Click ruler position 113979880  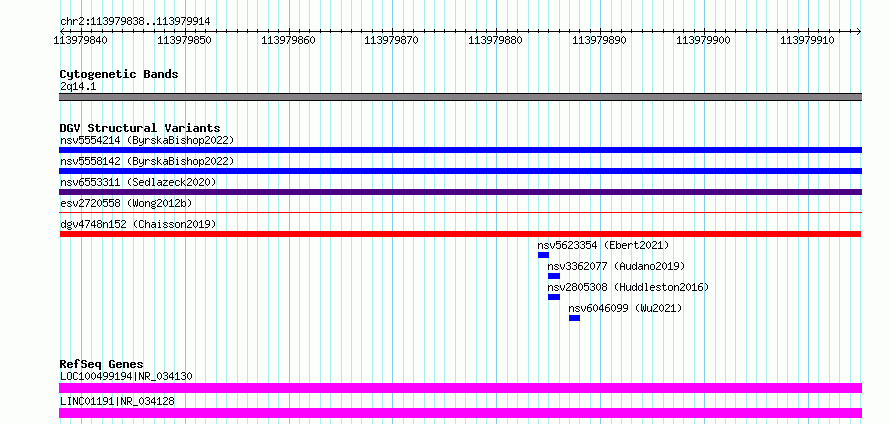[496, 40]
